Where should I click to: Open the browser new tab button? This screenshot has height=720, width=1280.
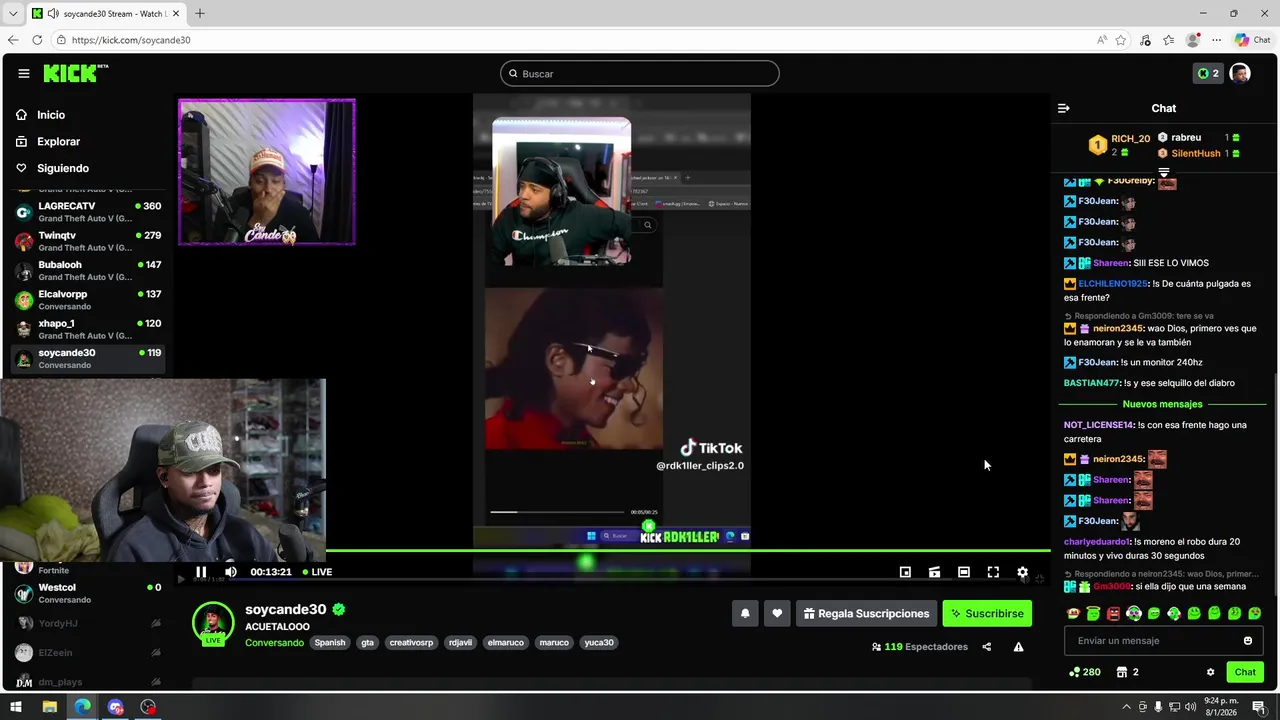tap(200, 13)
